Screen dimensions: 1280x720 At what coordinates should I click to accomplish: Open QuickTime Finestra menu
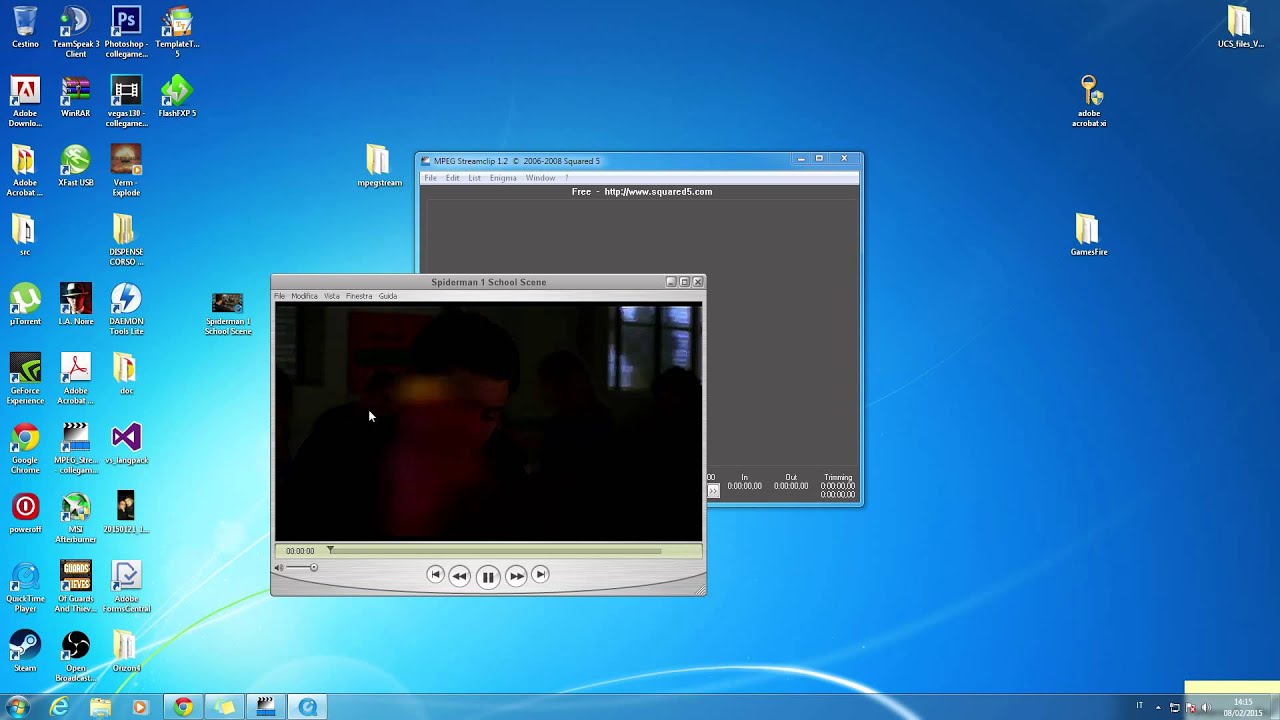tap(359, 296)
